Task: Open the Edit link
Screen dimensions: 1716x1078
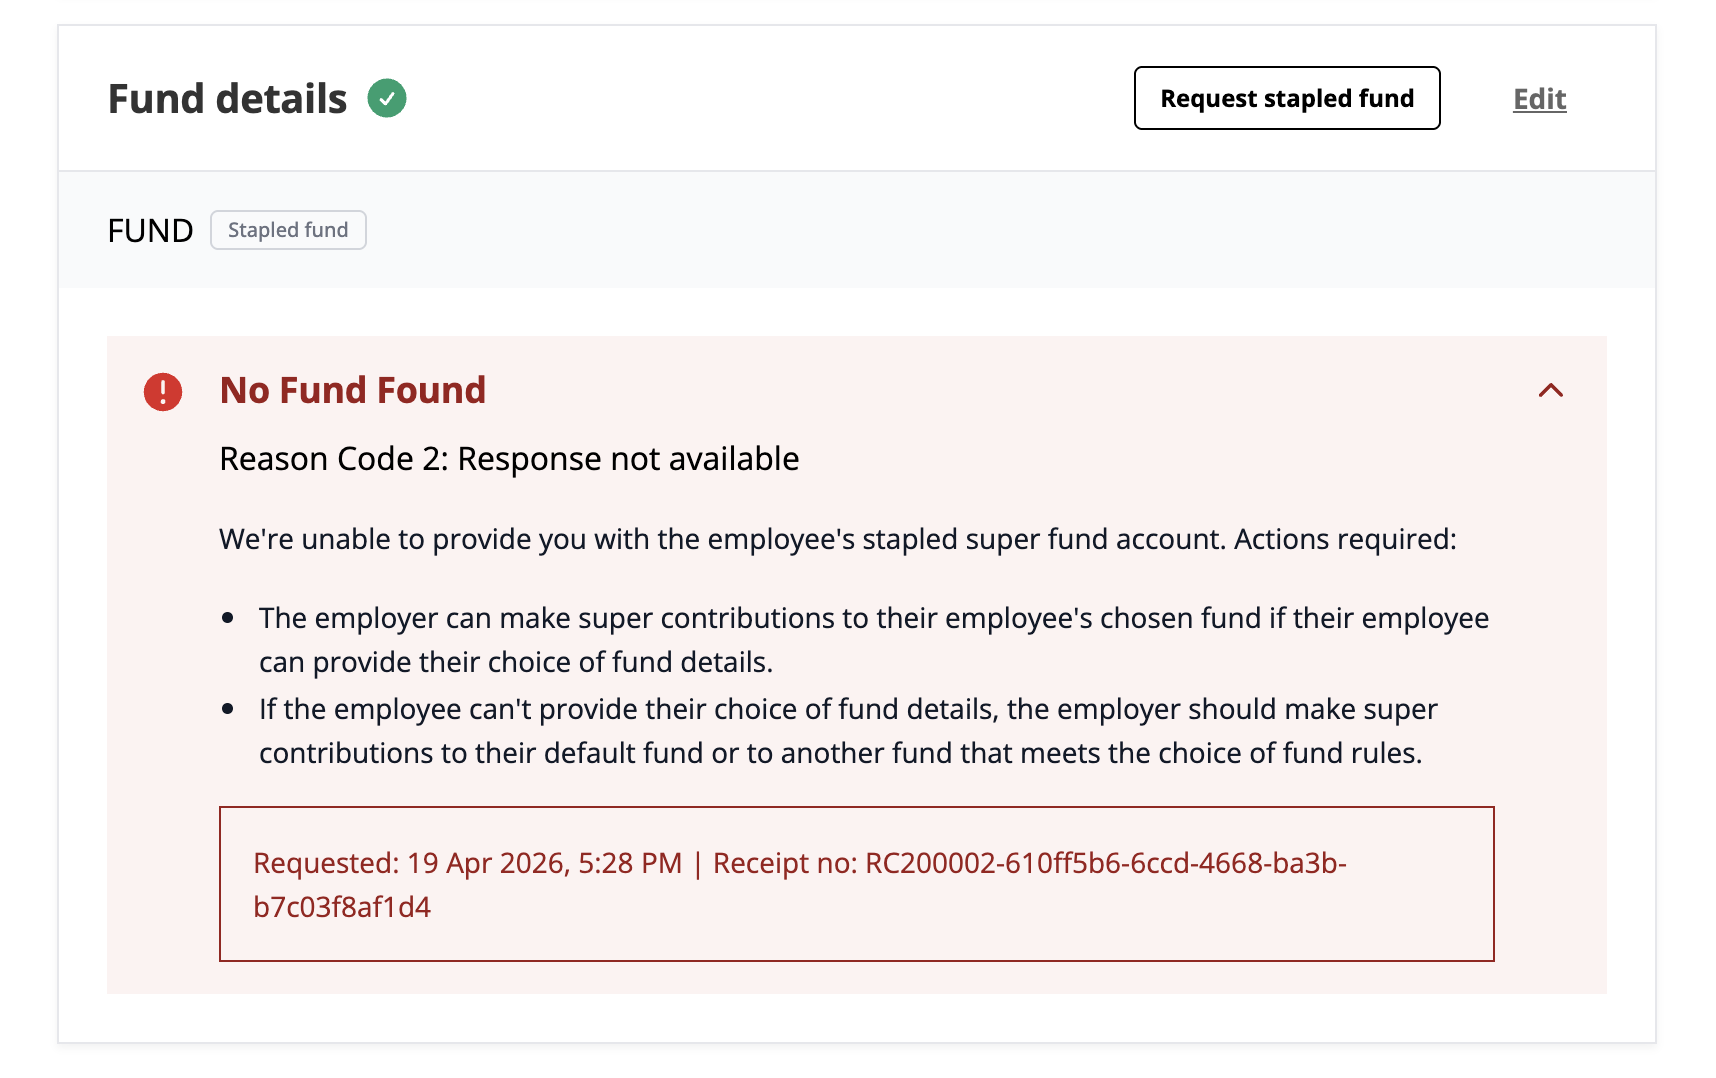Action: pyautogui.click(x=1539, y=99)
